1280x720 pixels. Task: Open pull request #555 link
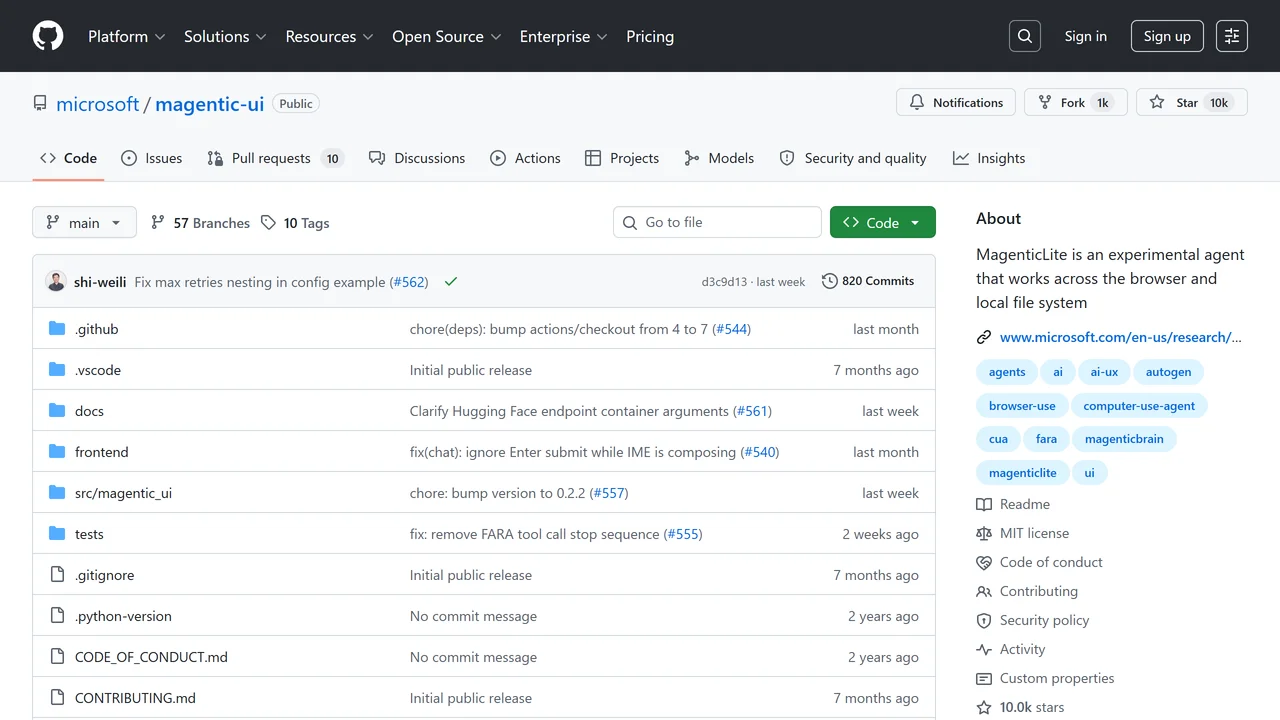tap(683, 534)
